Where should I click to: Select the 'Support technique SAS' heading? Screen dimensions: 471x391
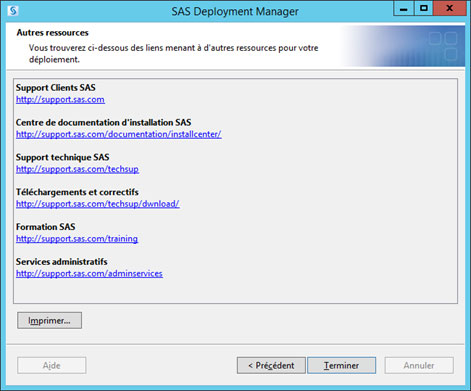click(63, 157)
